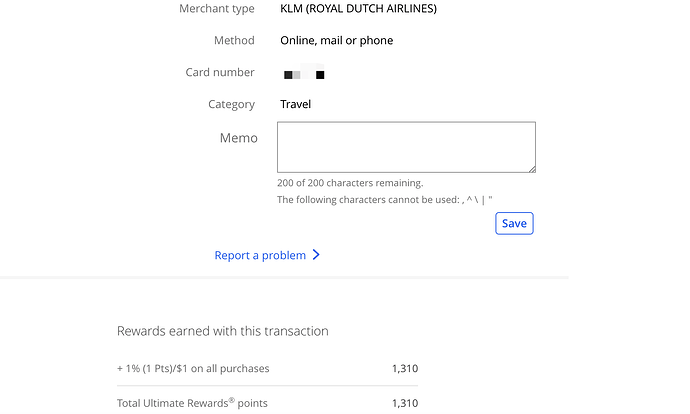Click the masked card number digits
The width and height of the screenshot is (690, 414).
click(304, 74)
